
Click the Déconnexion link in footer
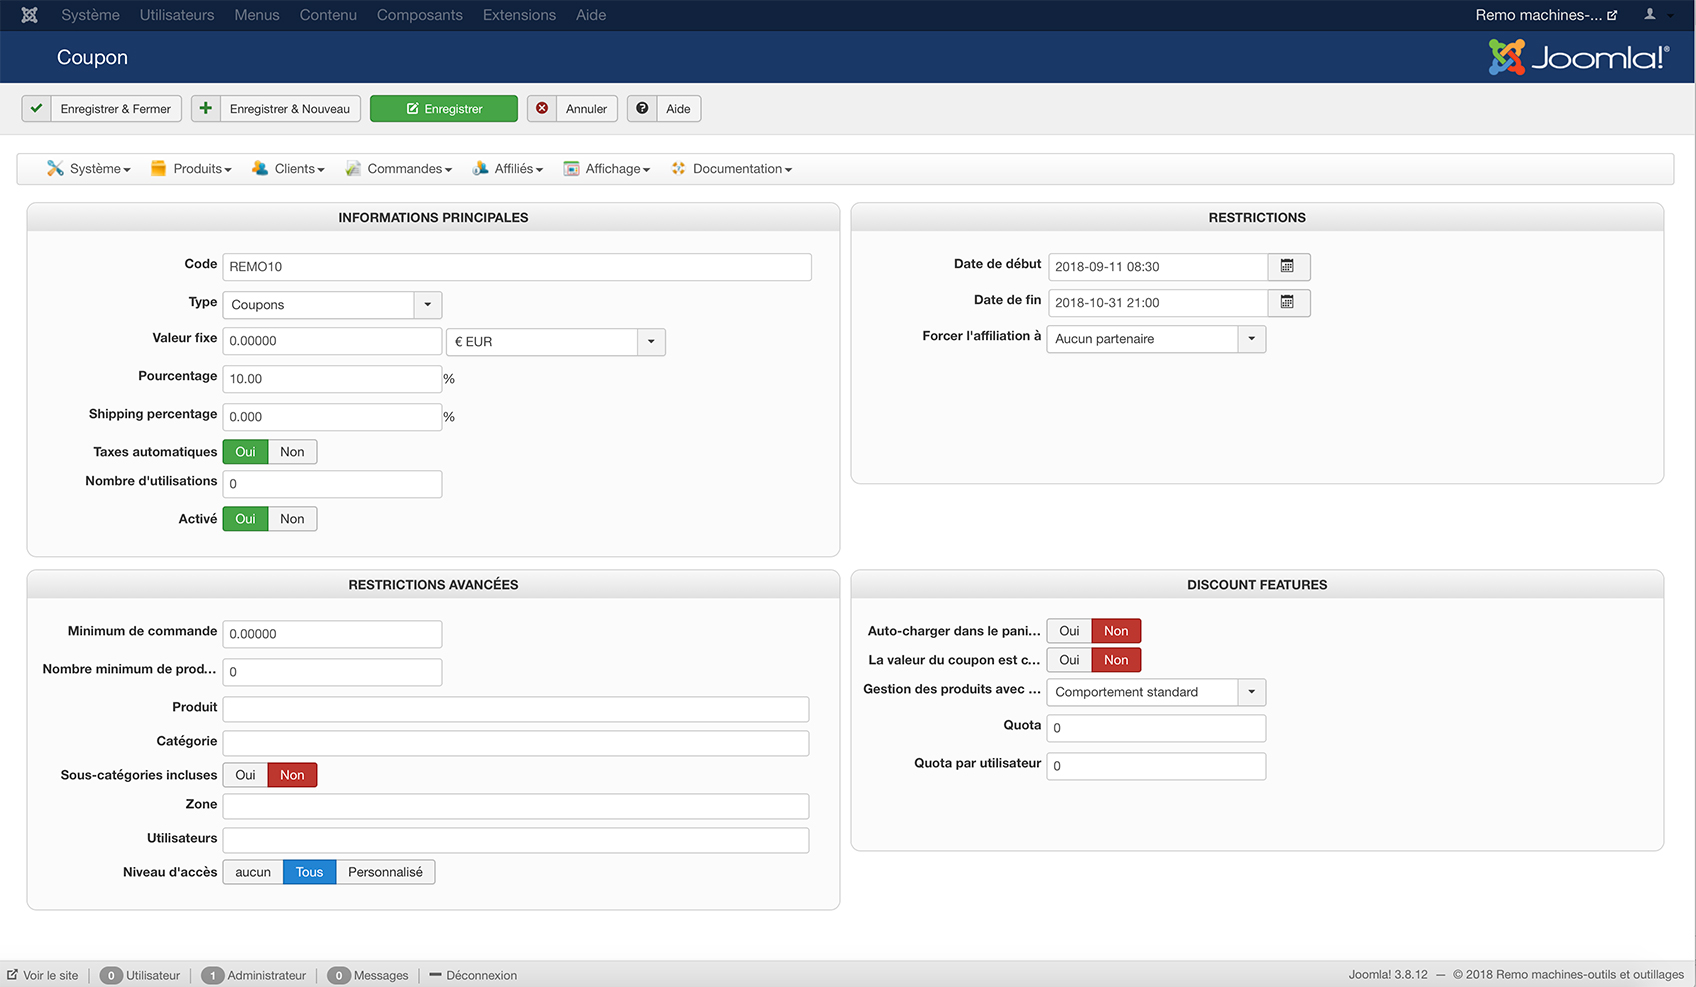[x=480, y=975]
